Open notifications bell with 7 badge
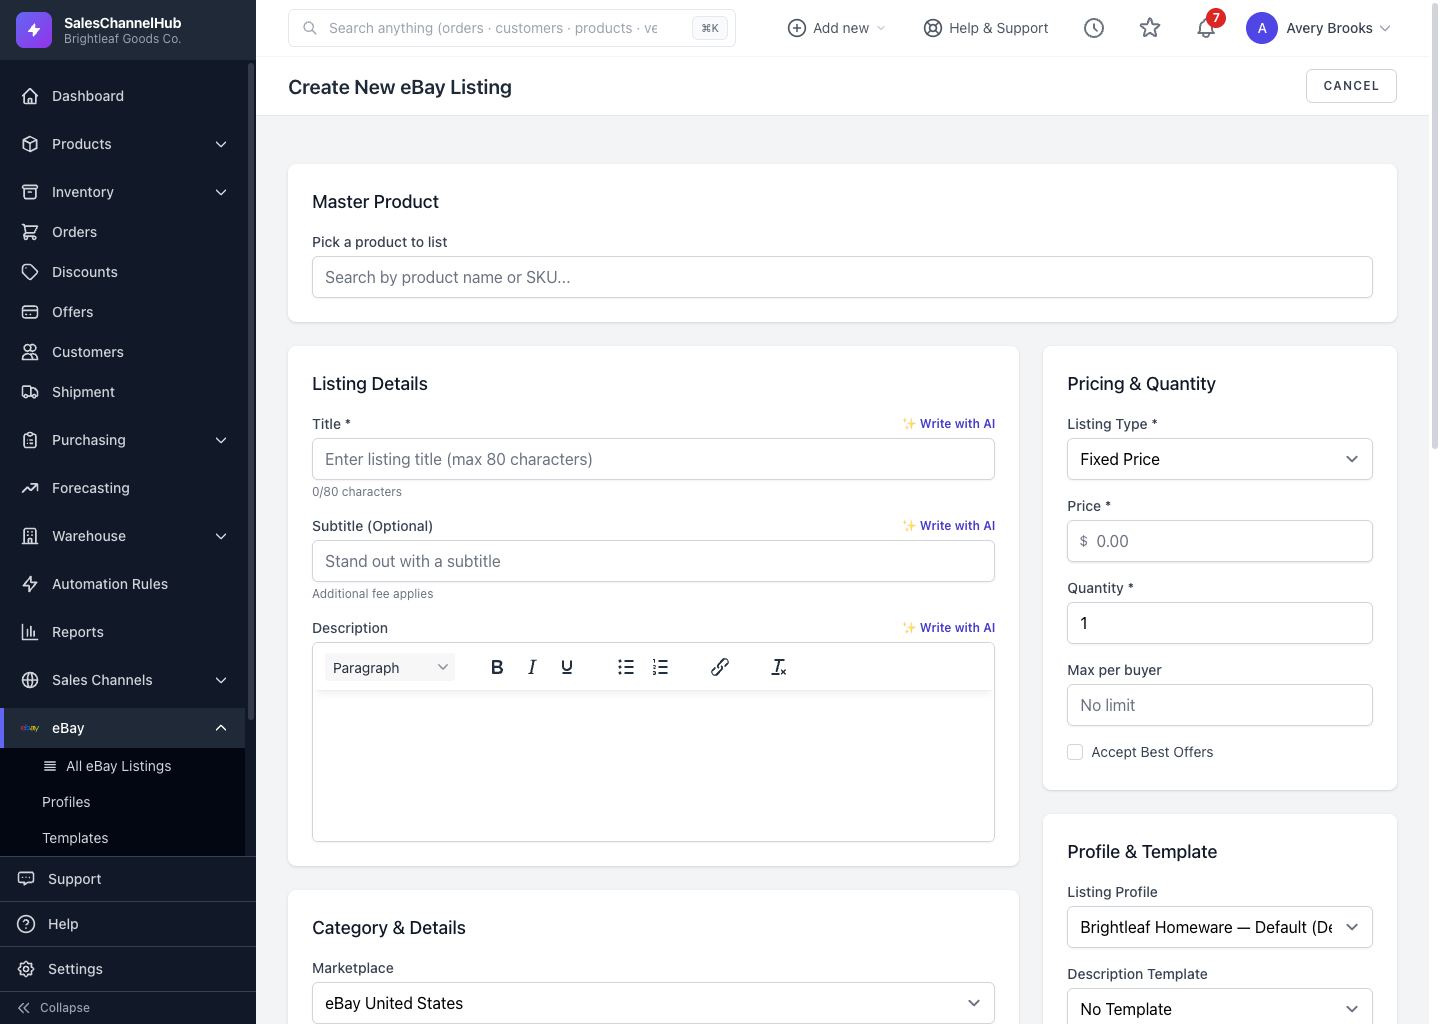This screenshot has height=1024, width=1440. (1206, 28)
